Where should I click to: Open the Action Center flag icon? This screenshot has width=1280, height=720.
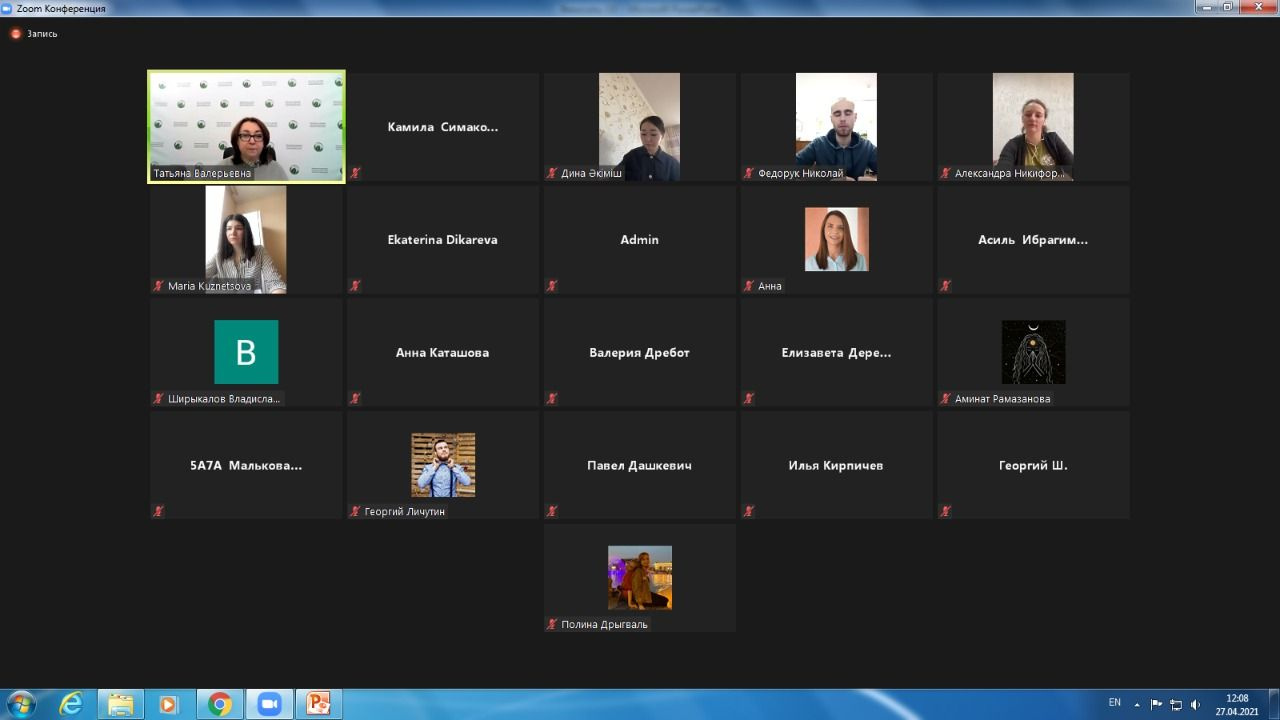pyautogui.click(x=1157, y=704)
